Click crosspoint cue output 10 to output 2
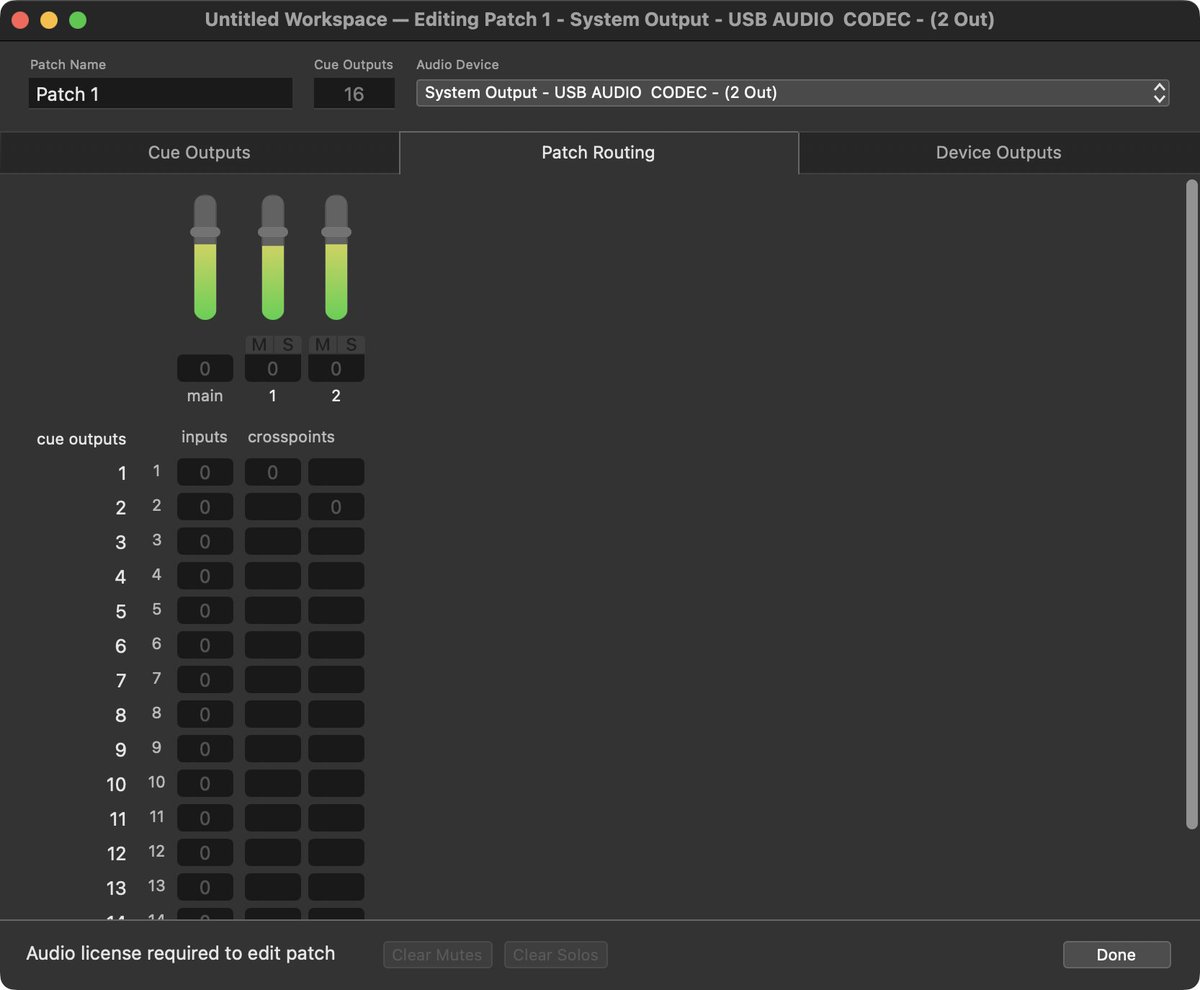 point(336,783)
